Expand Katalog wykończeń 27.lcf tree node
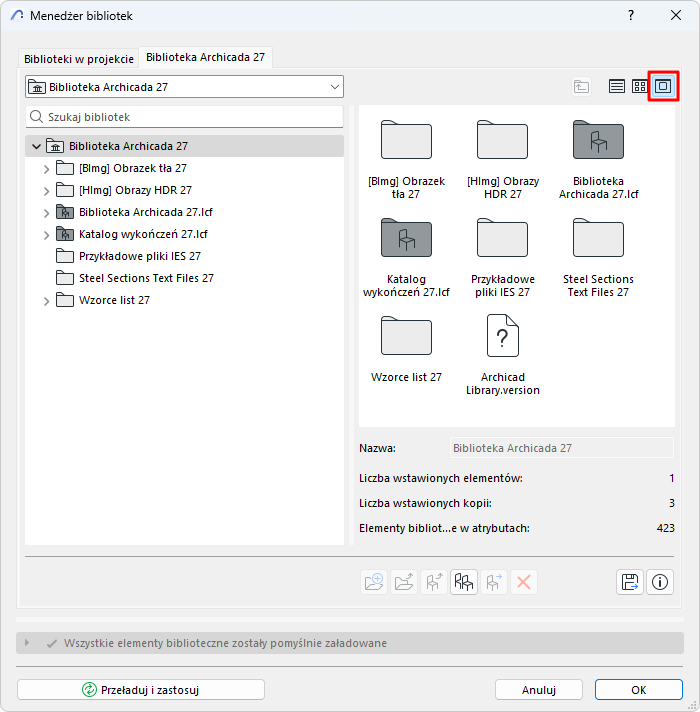Image resolution: width=700 pixels, height=712 pixels. click(46, 235)
